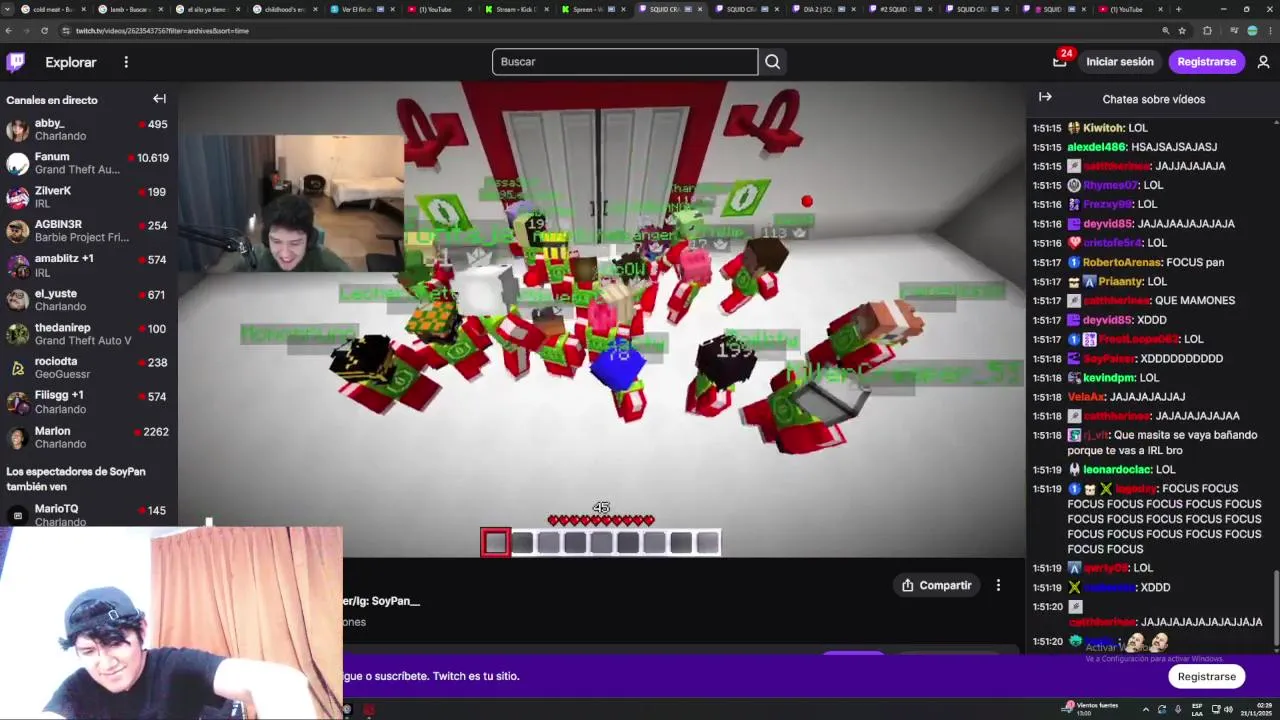The width and height of the screenshot is (1280, 720).
Task: Click chat user deyvid85 JAJAJAAJAJAJAJA message
Action: pyautogui.click(x=1186, y=224)
